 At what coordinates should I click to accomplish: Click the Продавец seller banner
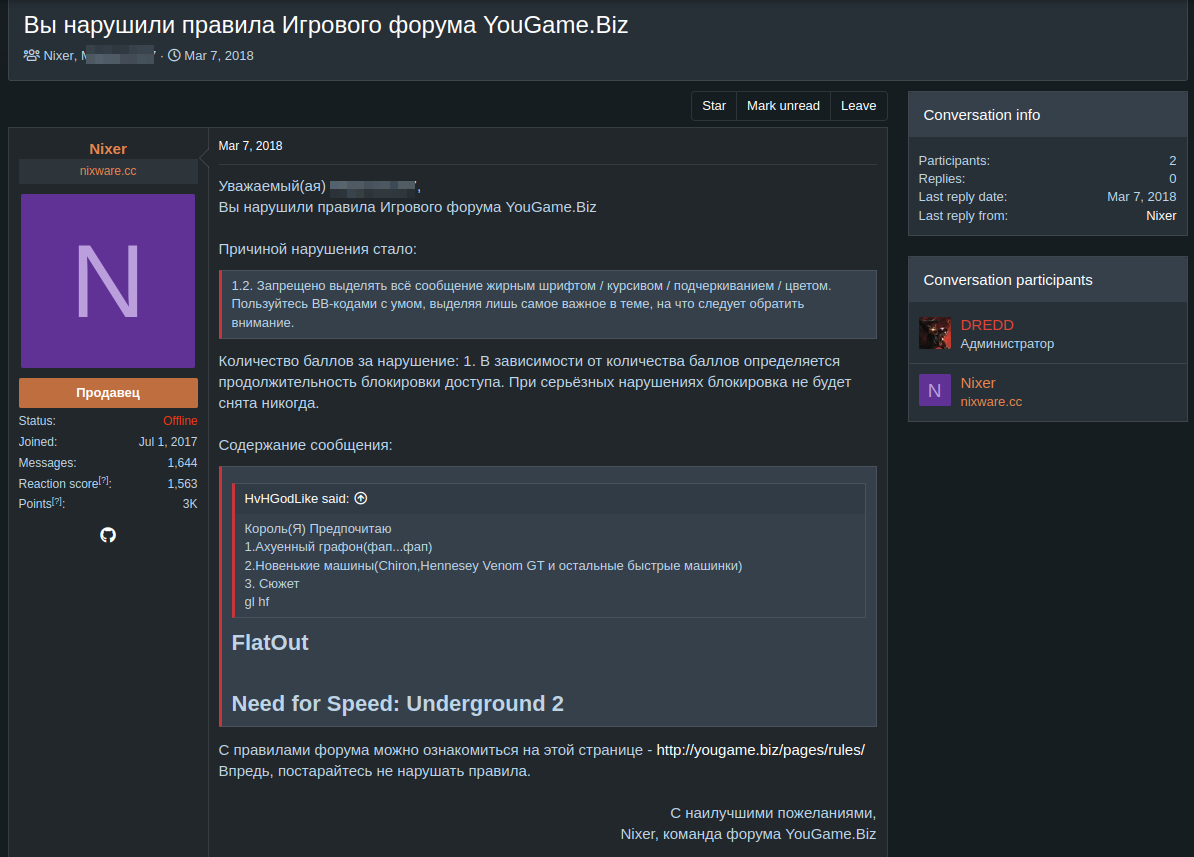[108, 393]
